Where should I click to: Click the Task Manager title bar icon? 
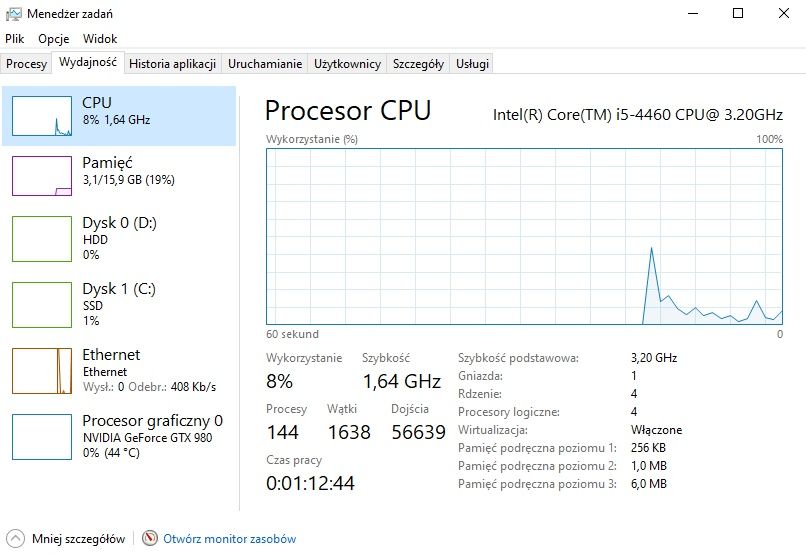pyautogui.click(x=13, y=13)
